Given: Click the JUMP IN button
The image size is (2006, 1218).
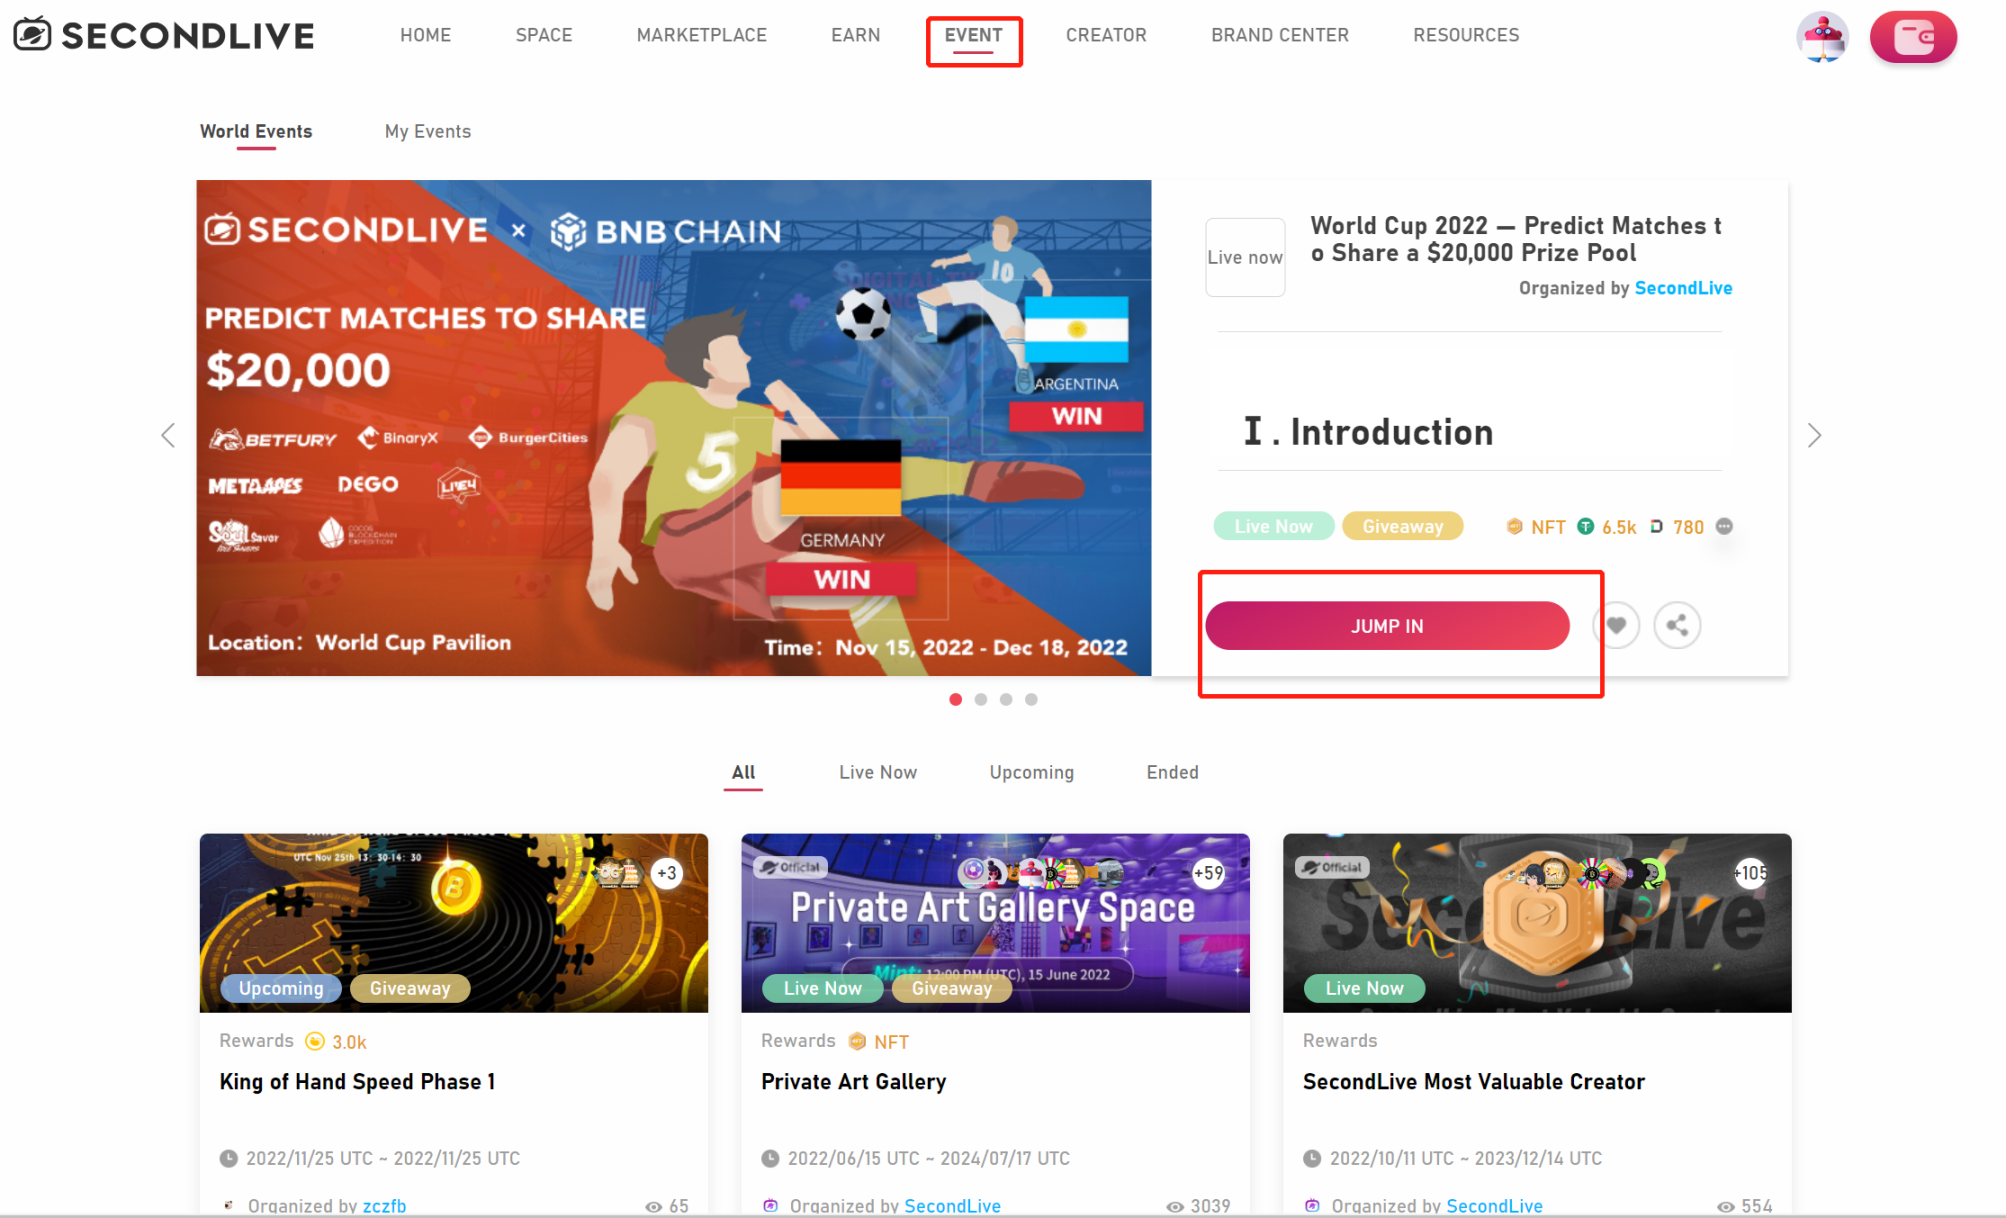Looking at the screenshot, I should (1387, 626).
